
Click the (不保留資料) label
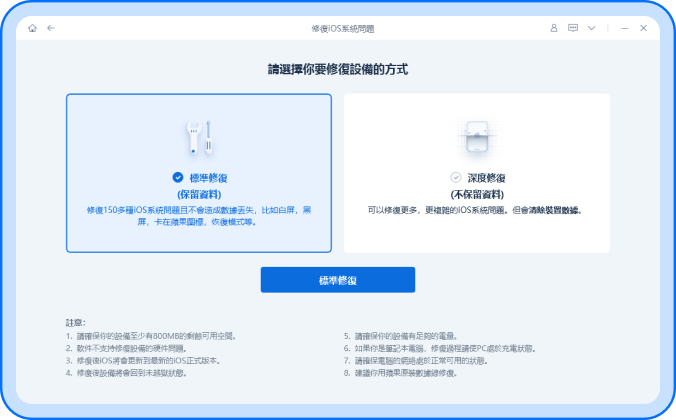pos(476,194)
